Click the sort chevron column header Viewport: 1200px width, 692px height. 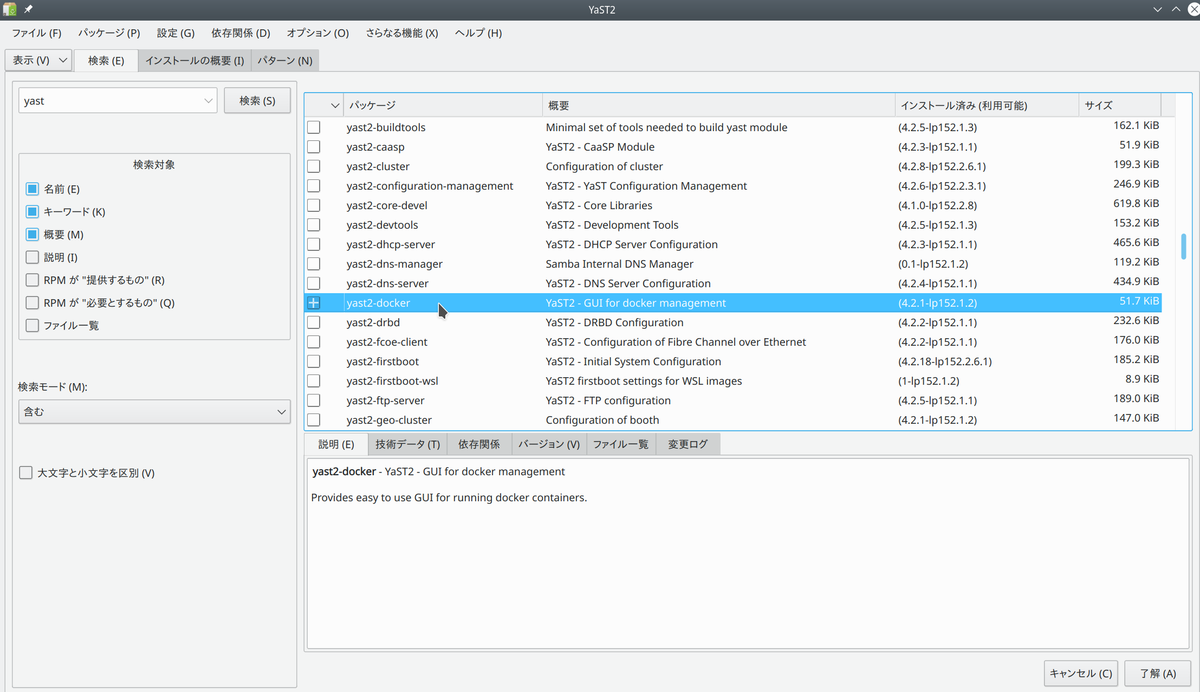(x=336, y=105)
